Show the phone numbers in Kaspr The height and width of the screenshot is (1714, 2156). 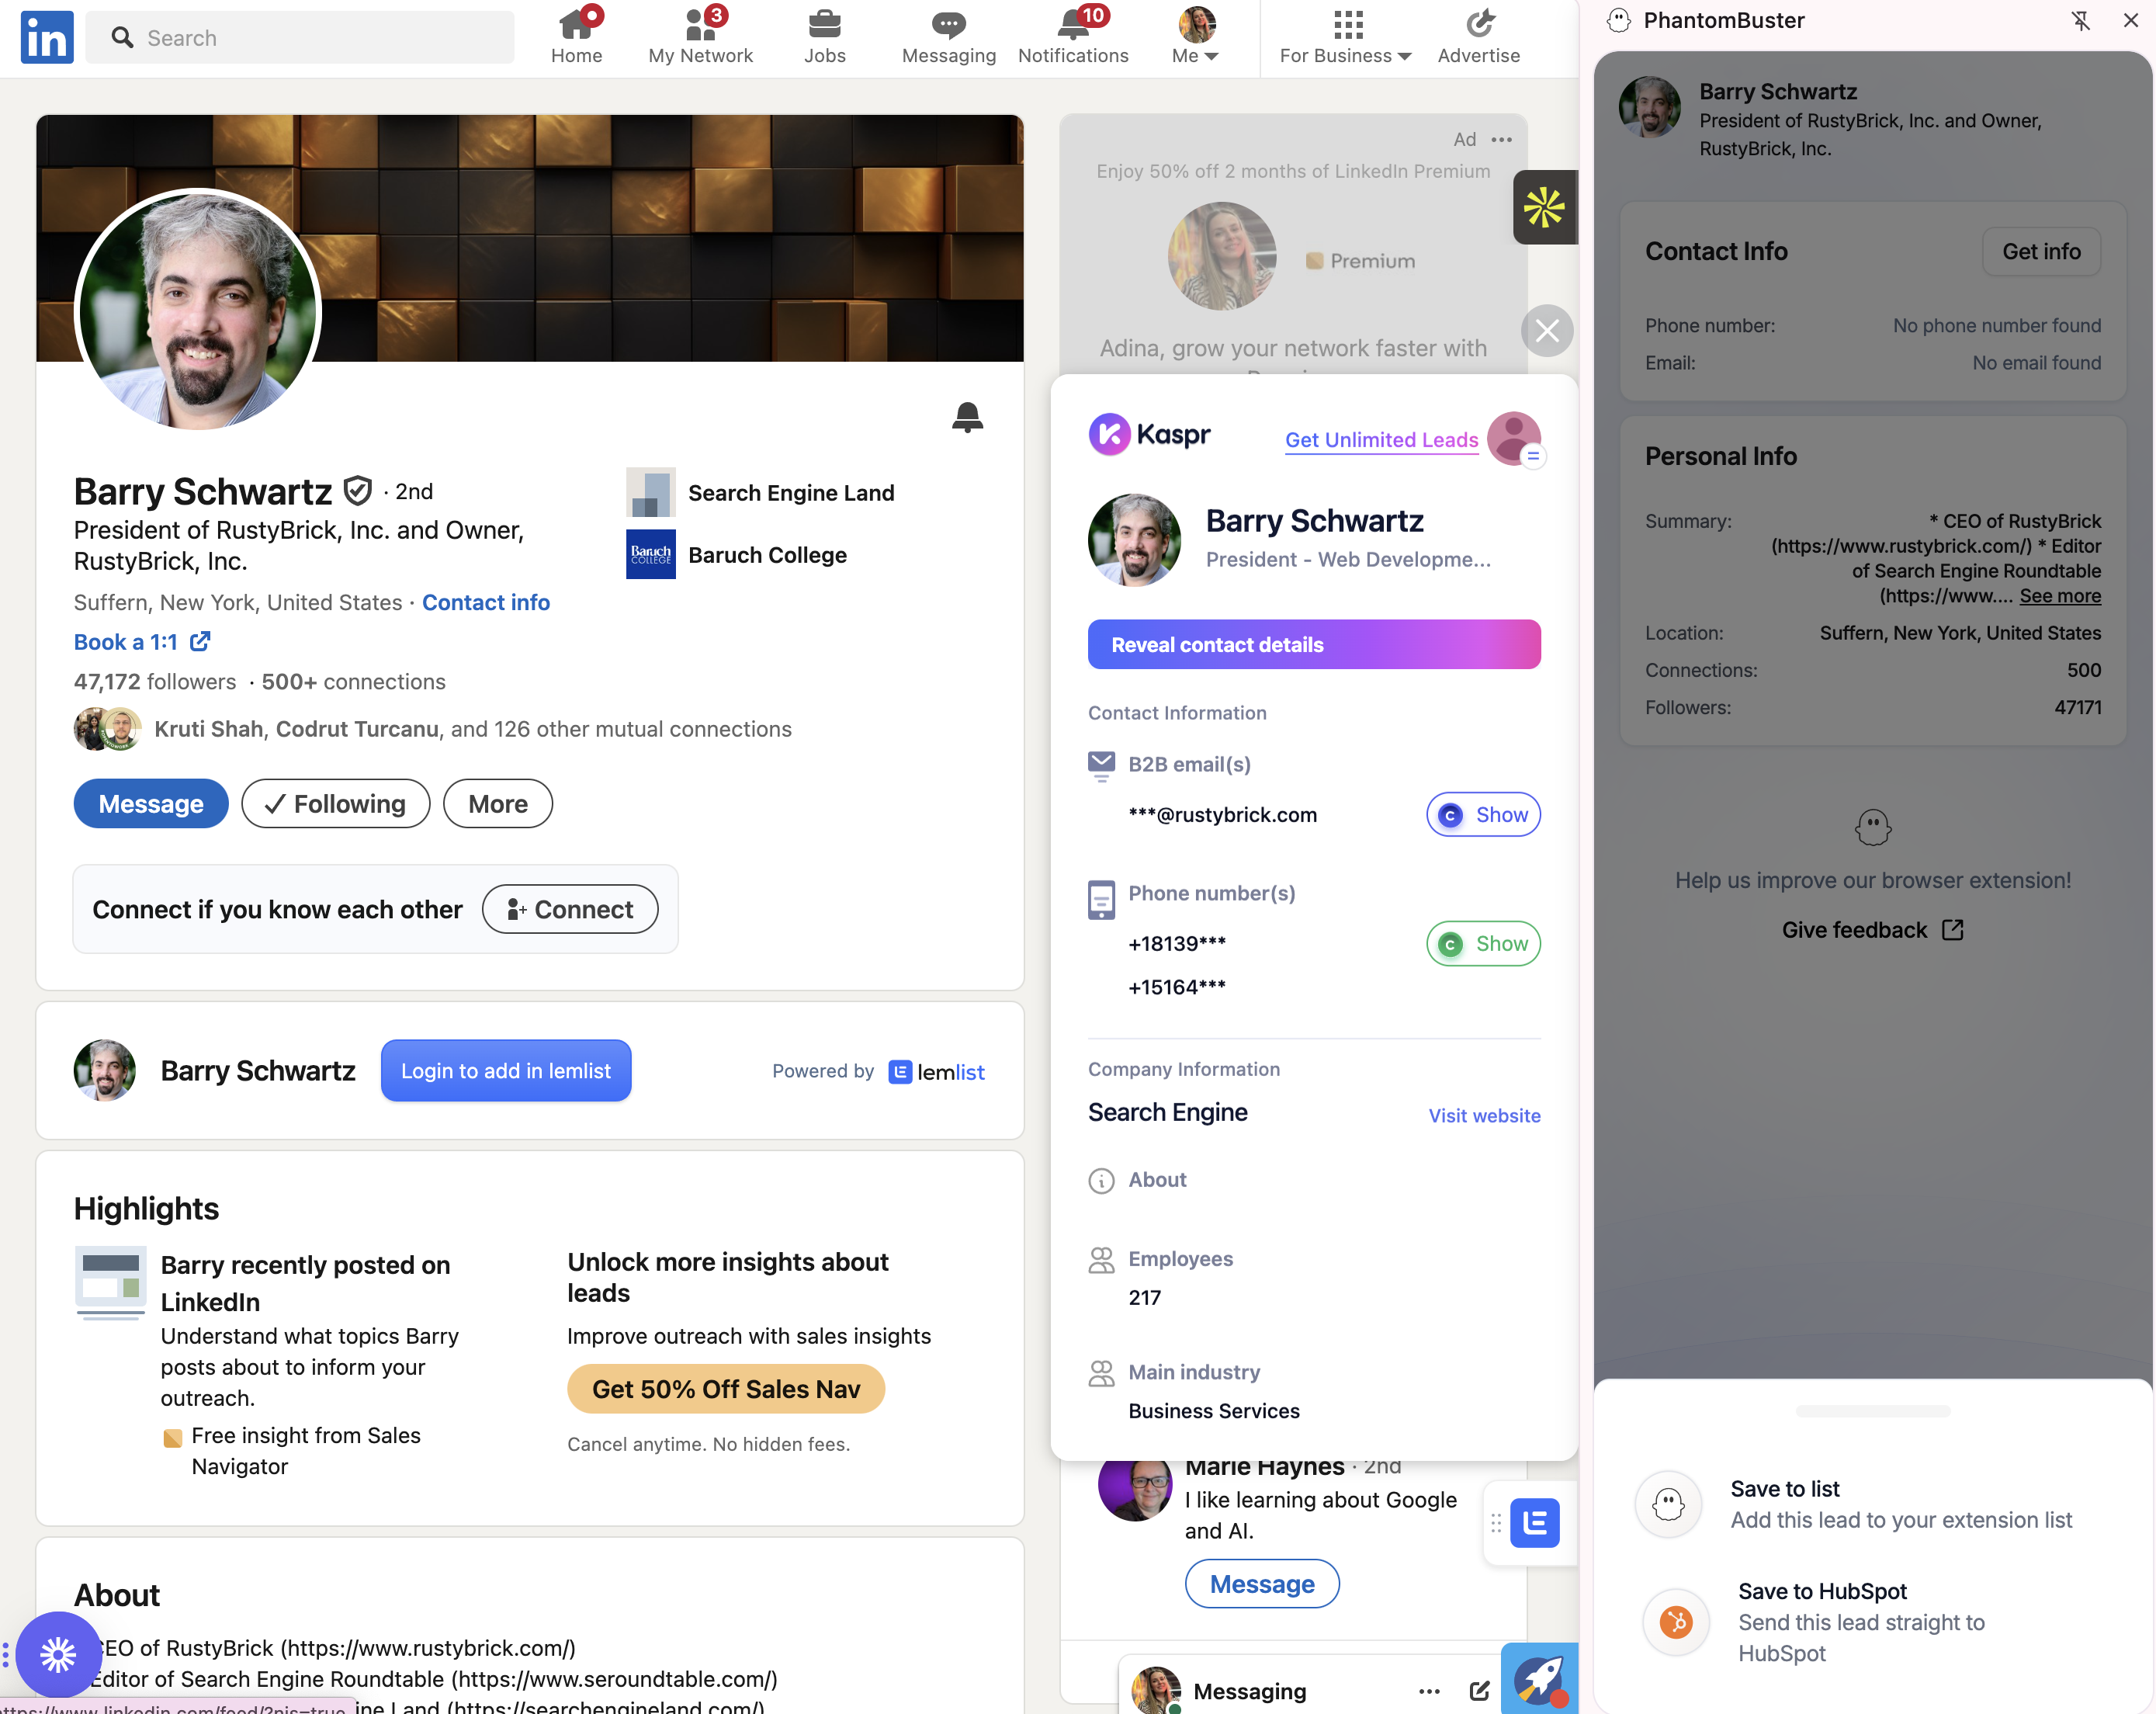tap(1483, 943)
